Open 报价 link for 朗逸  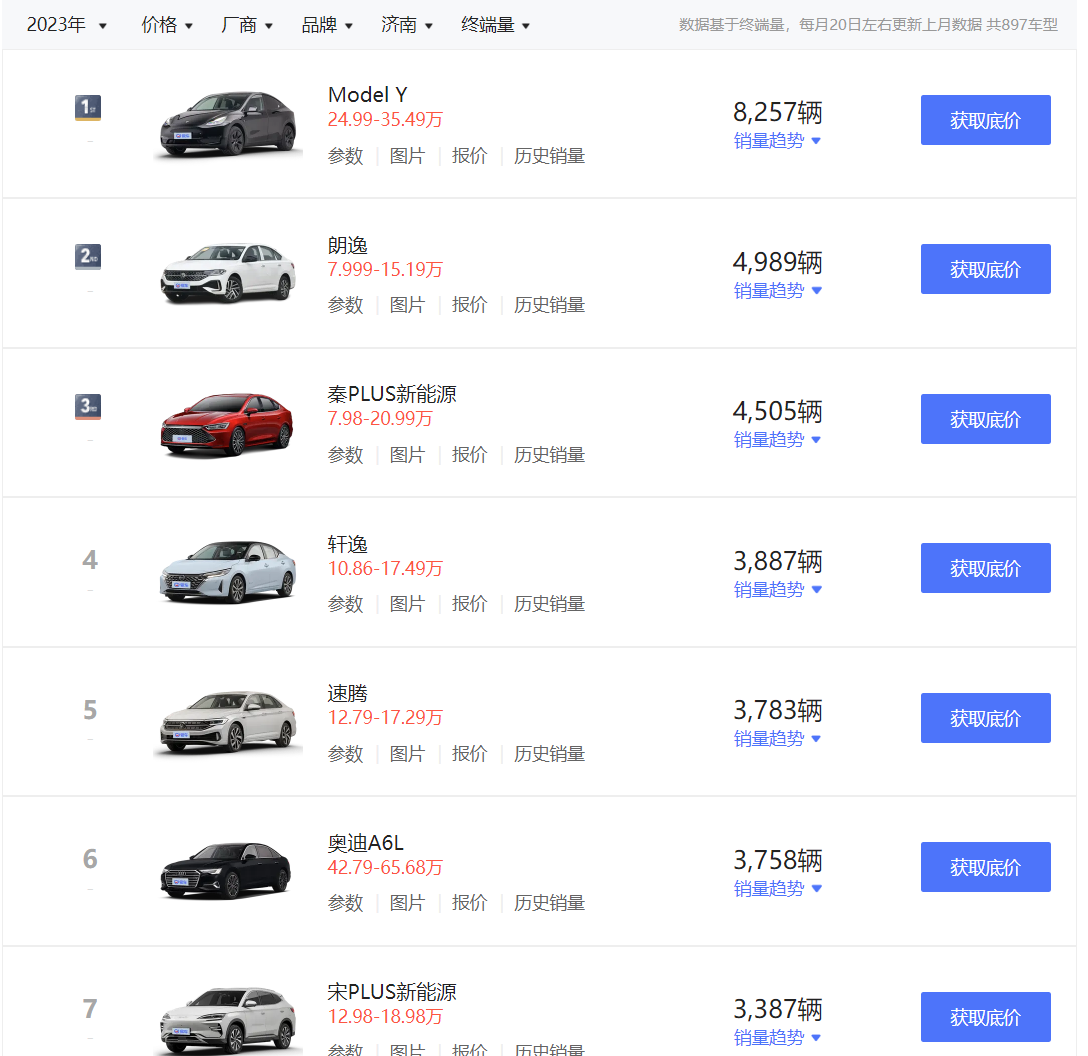click(469, 305)
